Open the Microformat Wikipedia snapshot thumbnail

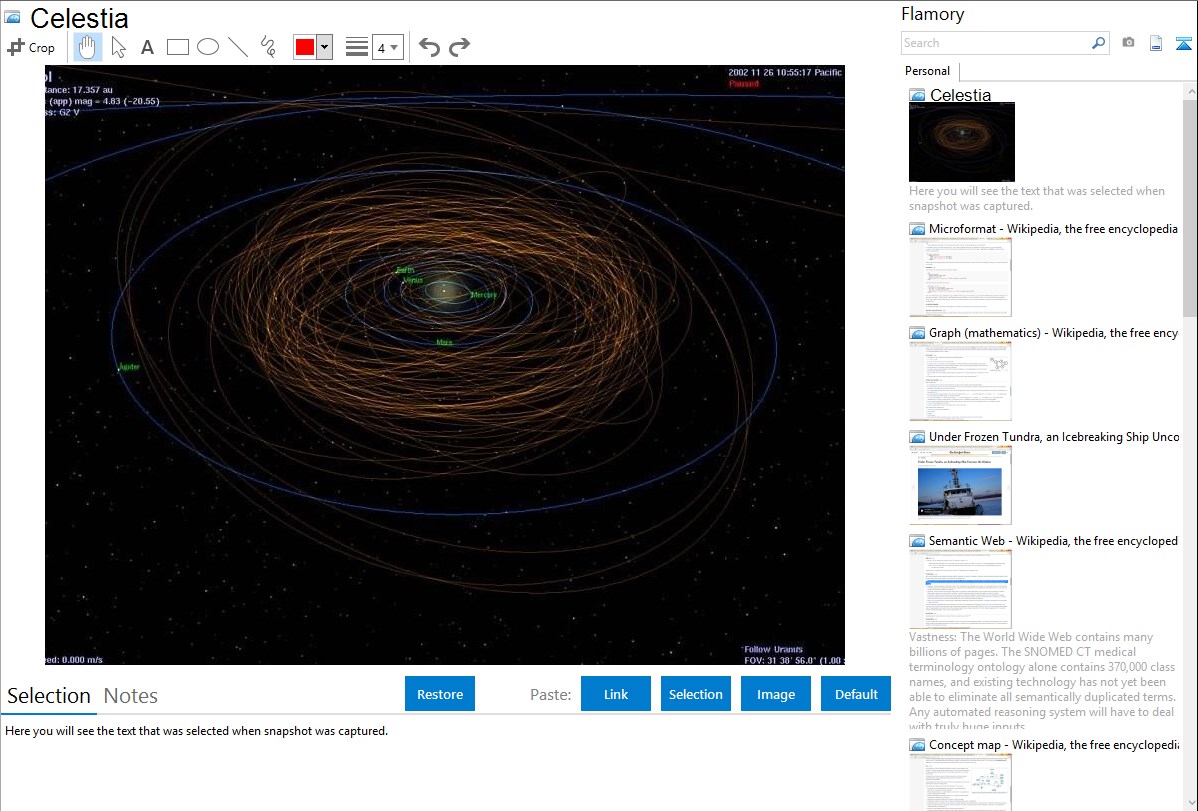click(960, 277)
